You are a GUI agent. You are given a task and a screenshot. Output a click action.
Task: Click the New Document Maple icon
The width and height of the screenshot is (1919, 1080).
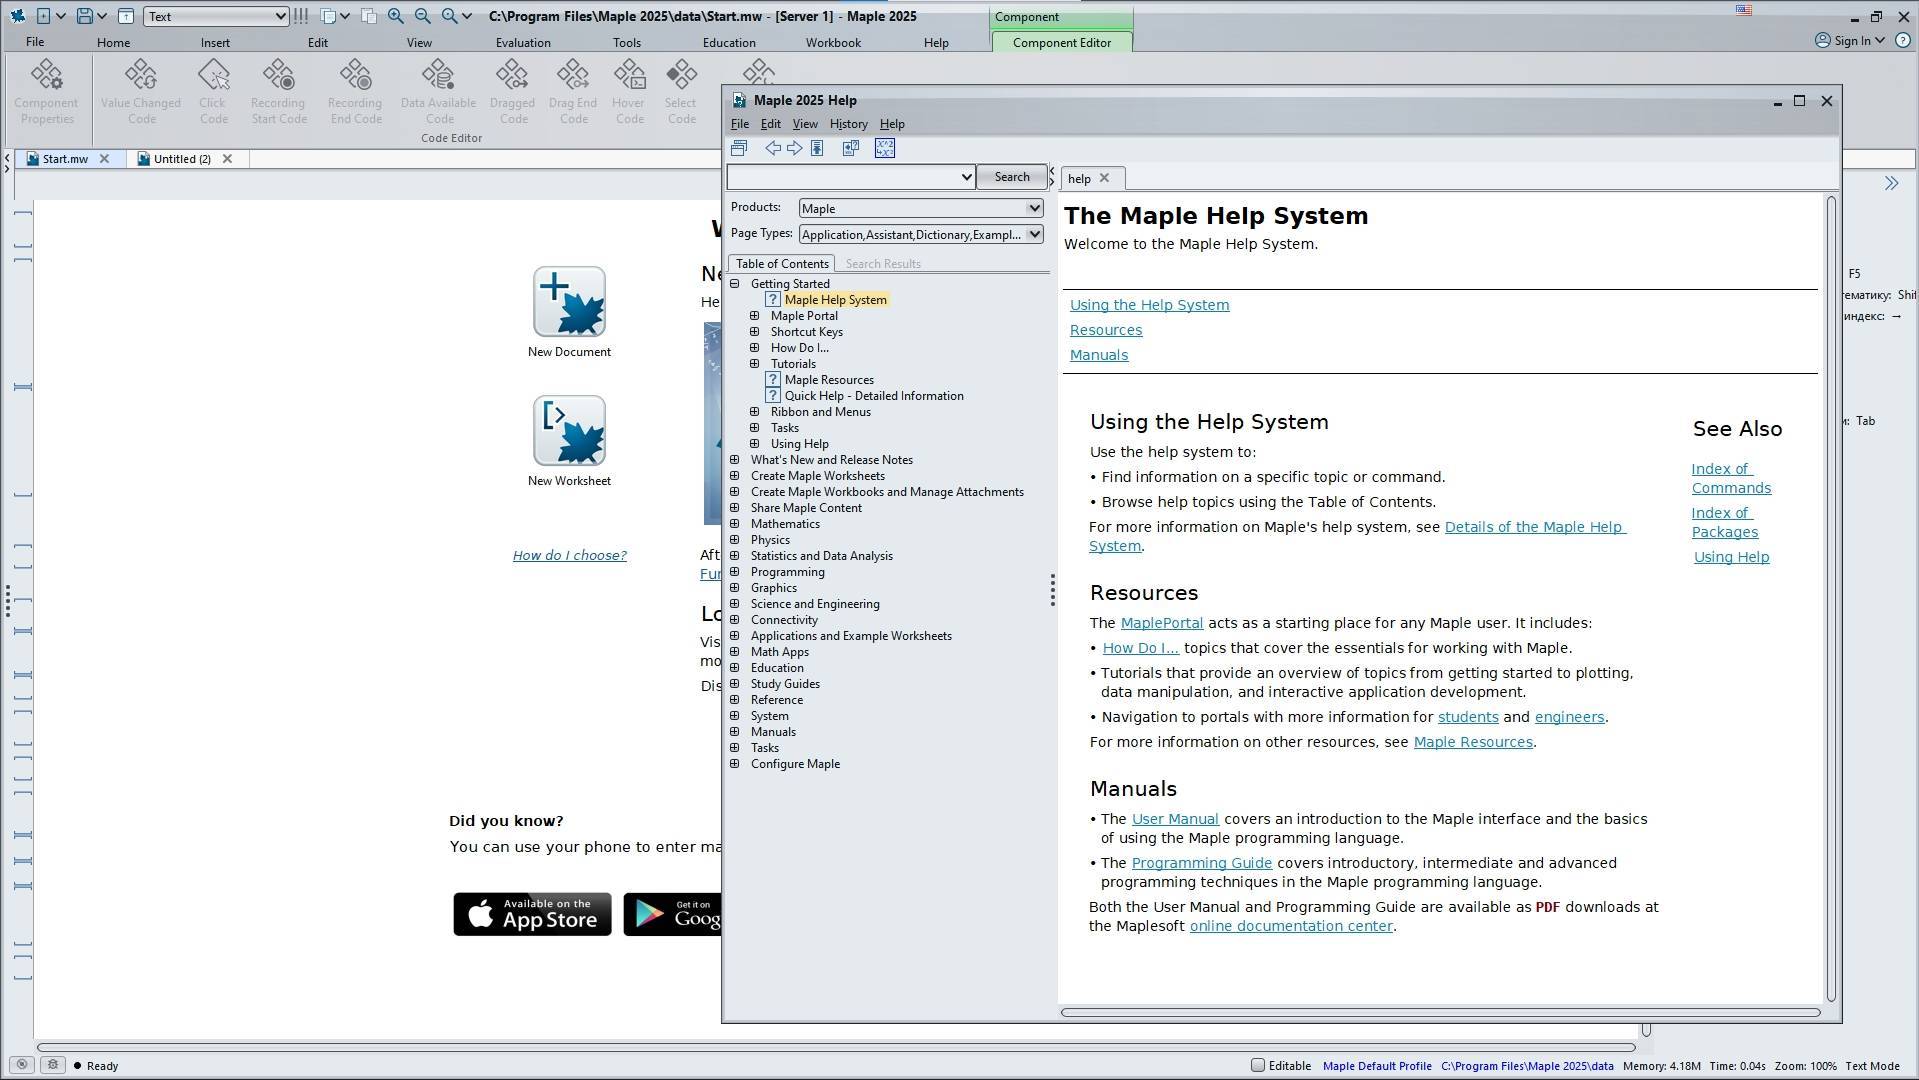(569, 301)
